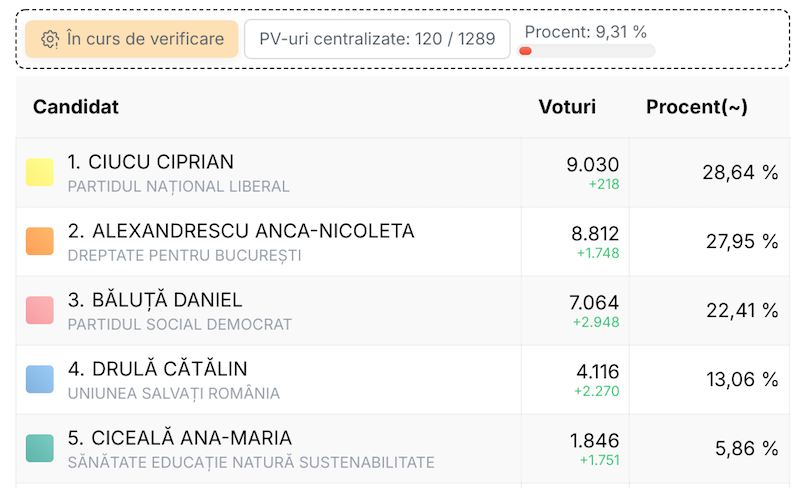Click the PV-uri centralizate 120 / 1289 box

pyautogui.click(x=377, y=39)
